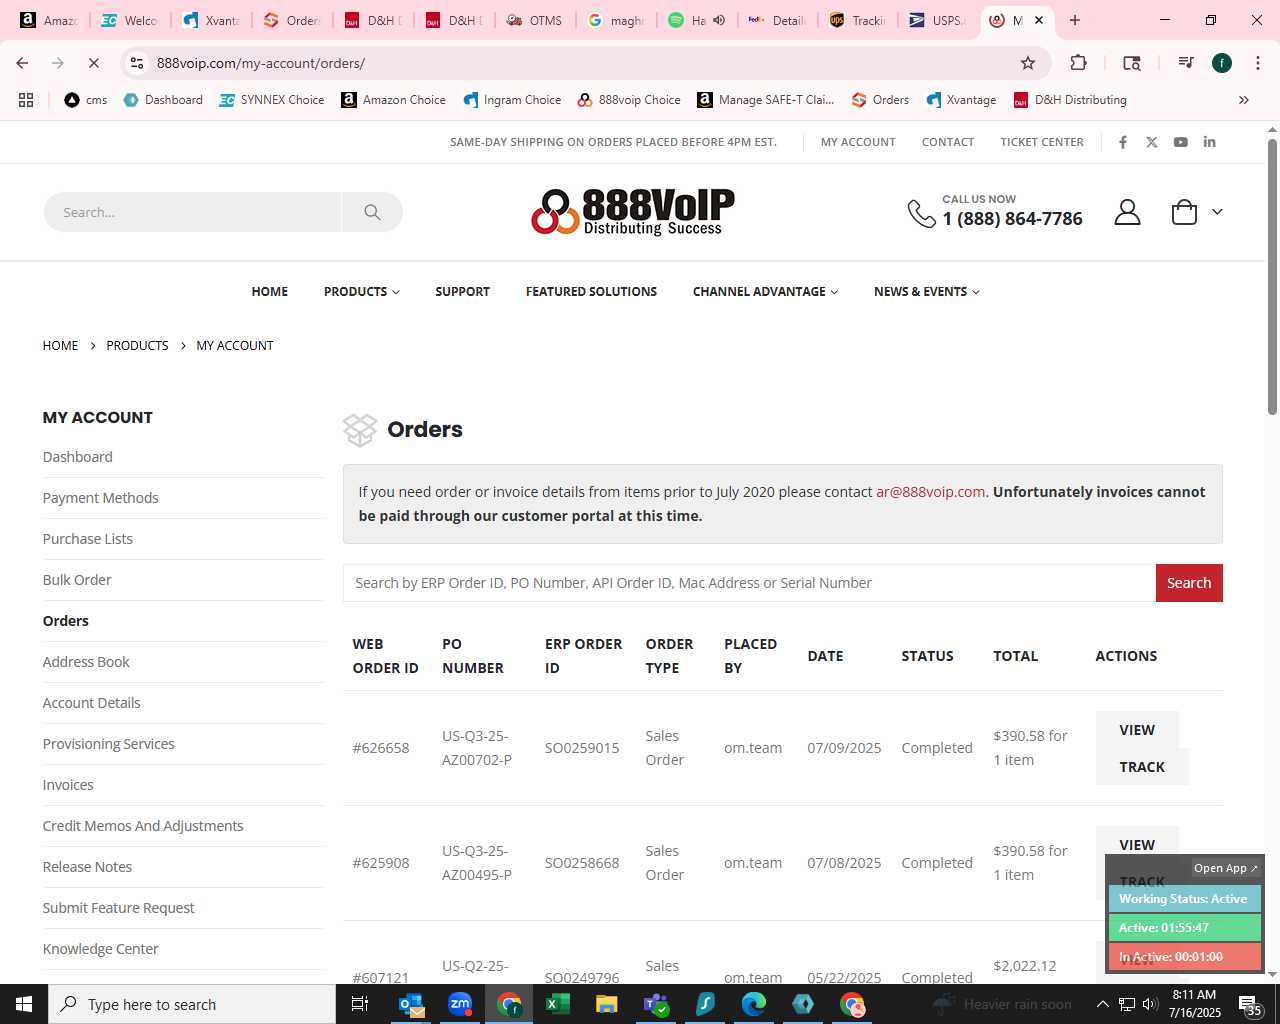Focus the order search input field
Viewport: 1280px width, 1024px height.
pos(749,583)
